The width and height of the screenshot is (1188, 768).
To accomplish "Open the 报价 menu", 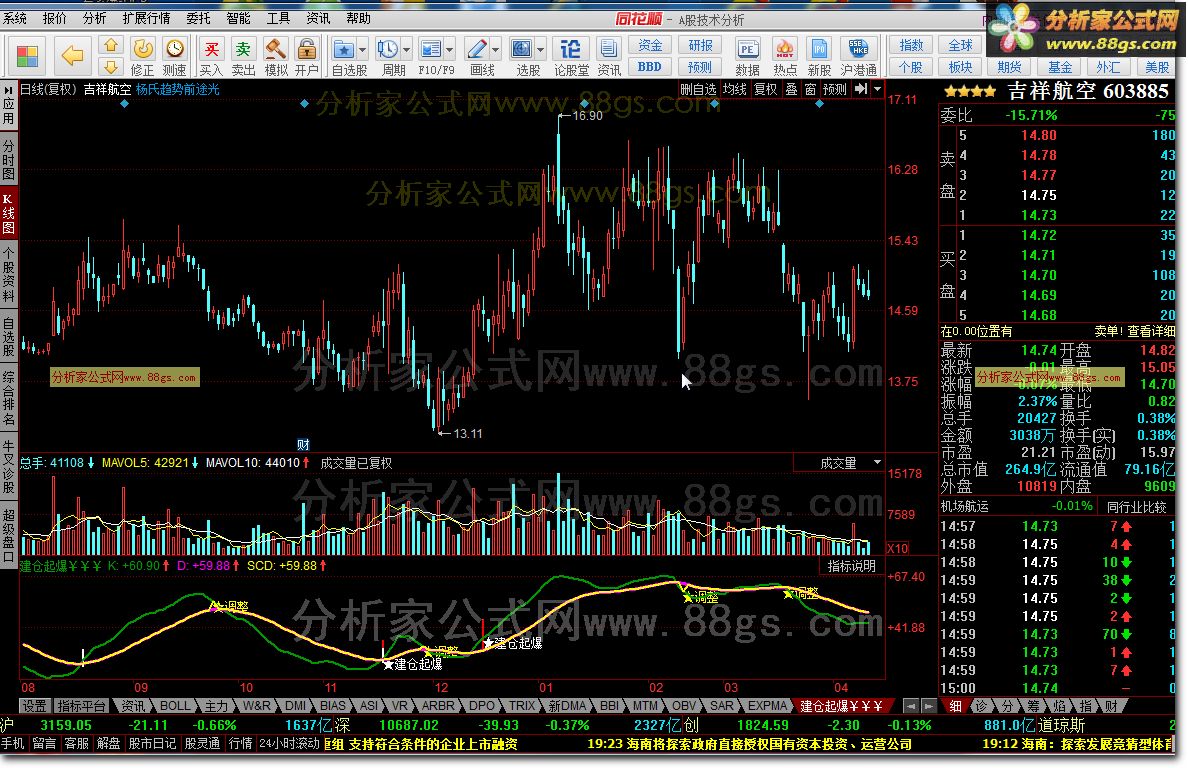I will [x=55, y=18].
